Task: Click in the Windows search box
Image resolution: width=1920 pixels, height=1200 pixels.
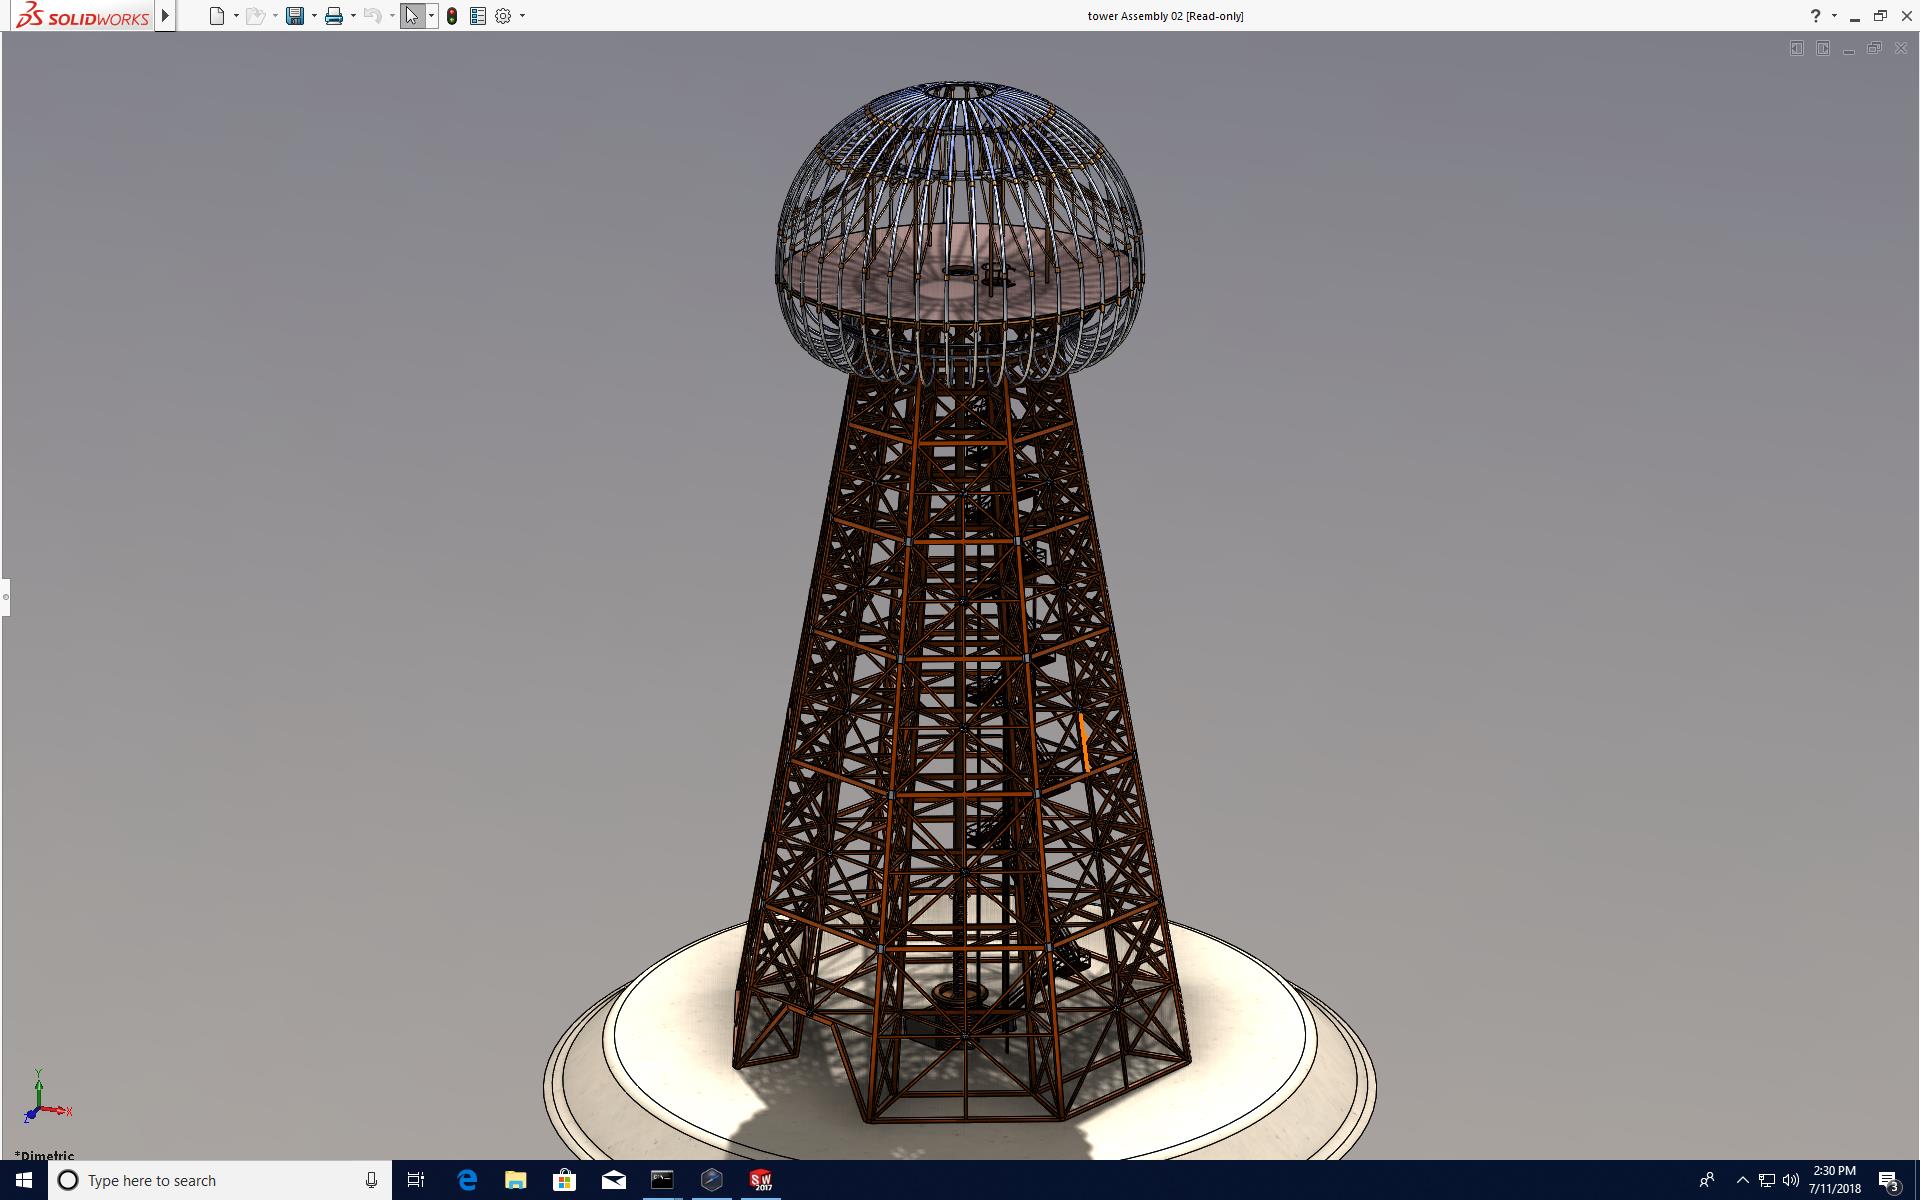Action: click(220, 1180)
